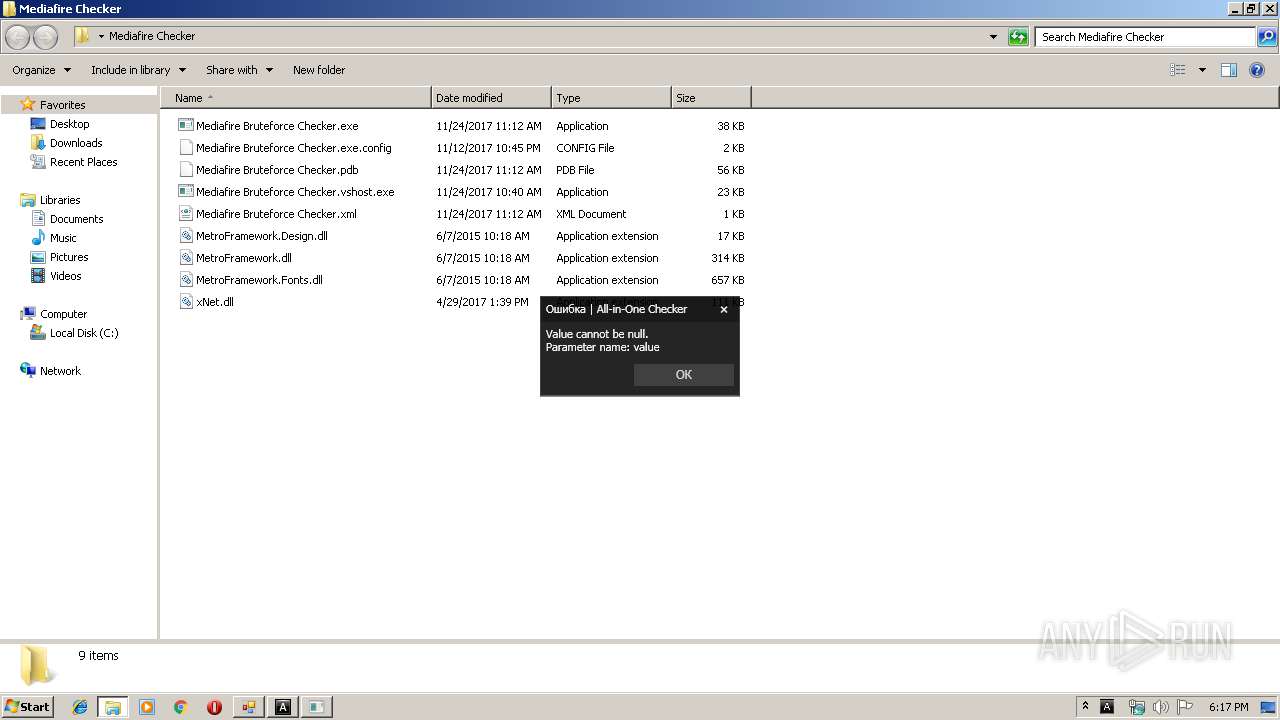Sort by Size column header
Image resolution: width=1280 pixels, height=720 pixels.
[711, 98]
